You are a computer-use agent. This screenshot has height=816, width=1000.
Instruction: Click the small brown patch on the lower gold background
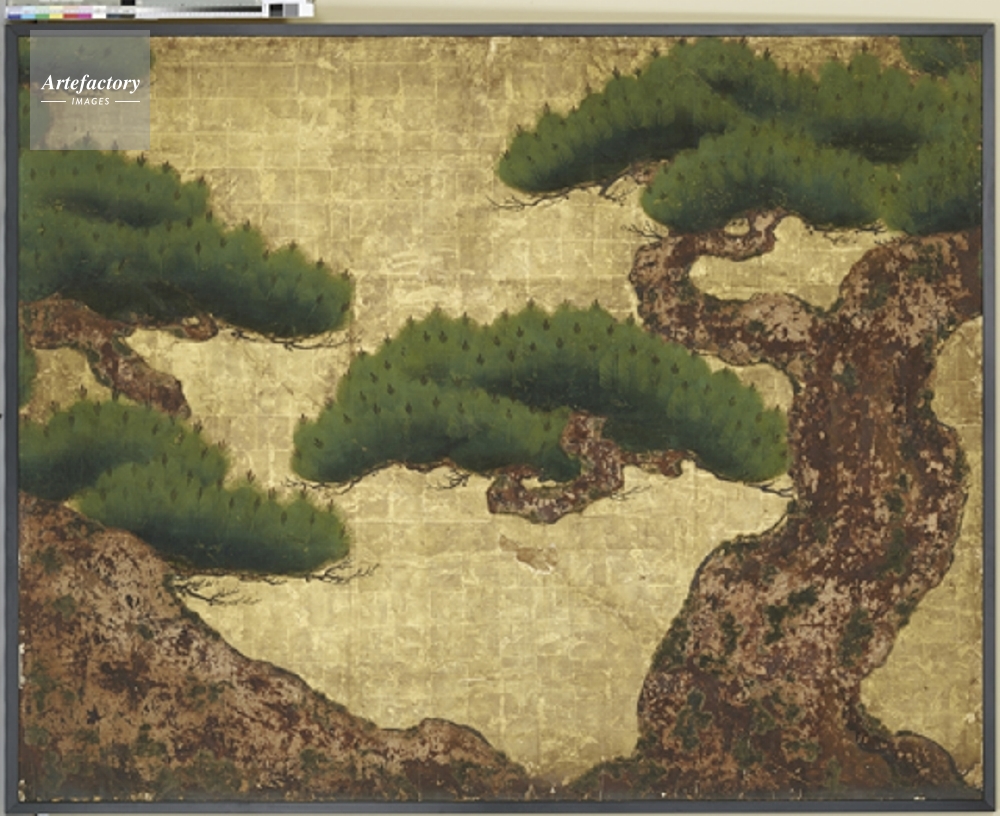tap(528, 552)
